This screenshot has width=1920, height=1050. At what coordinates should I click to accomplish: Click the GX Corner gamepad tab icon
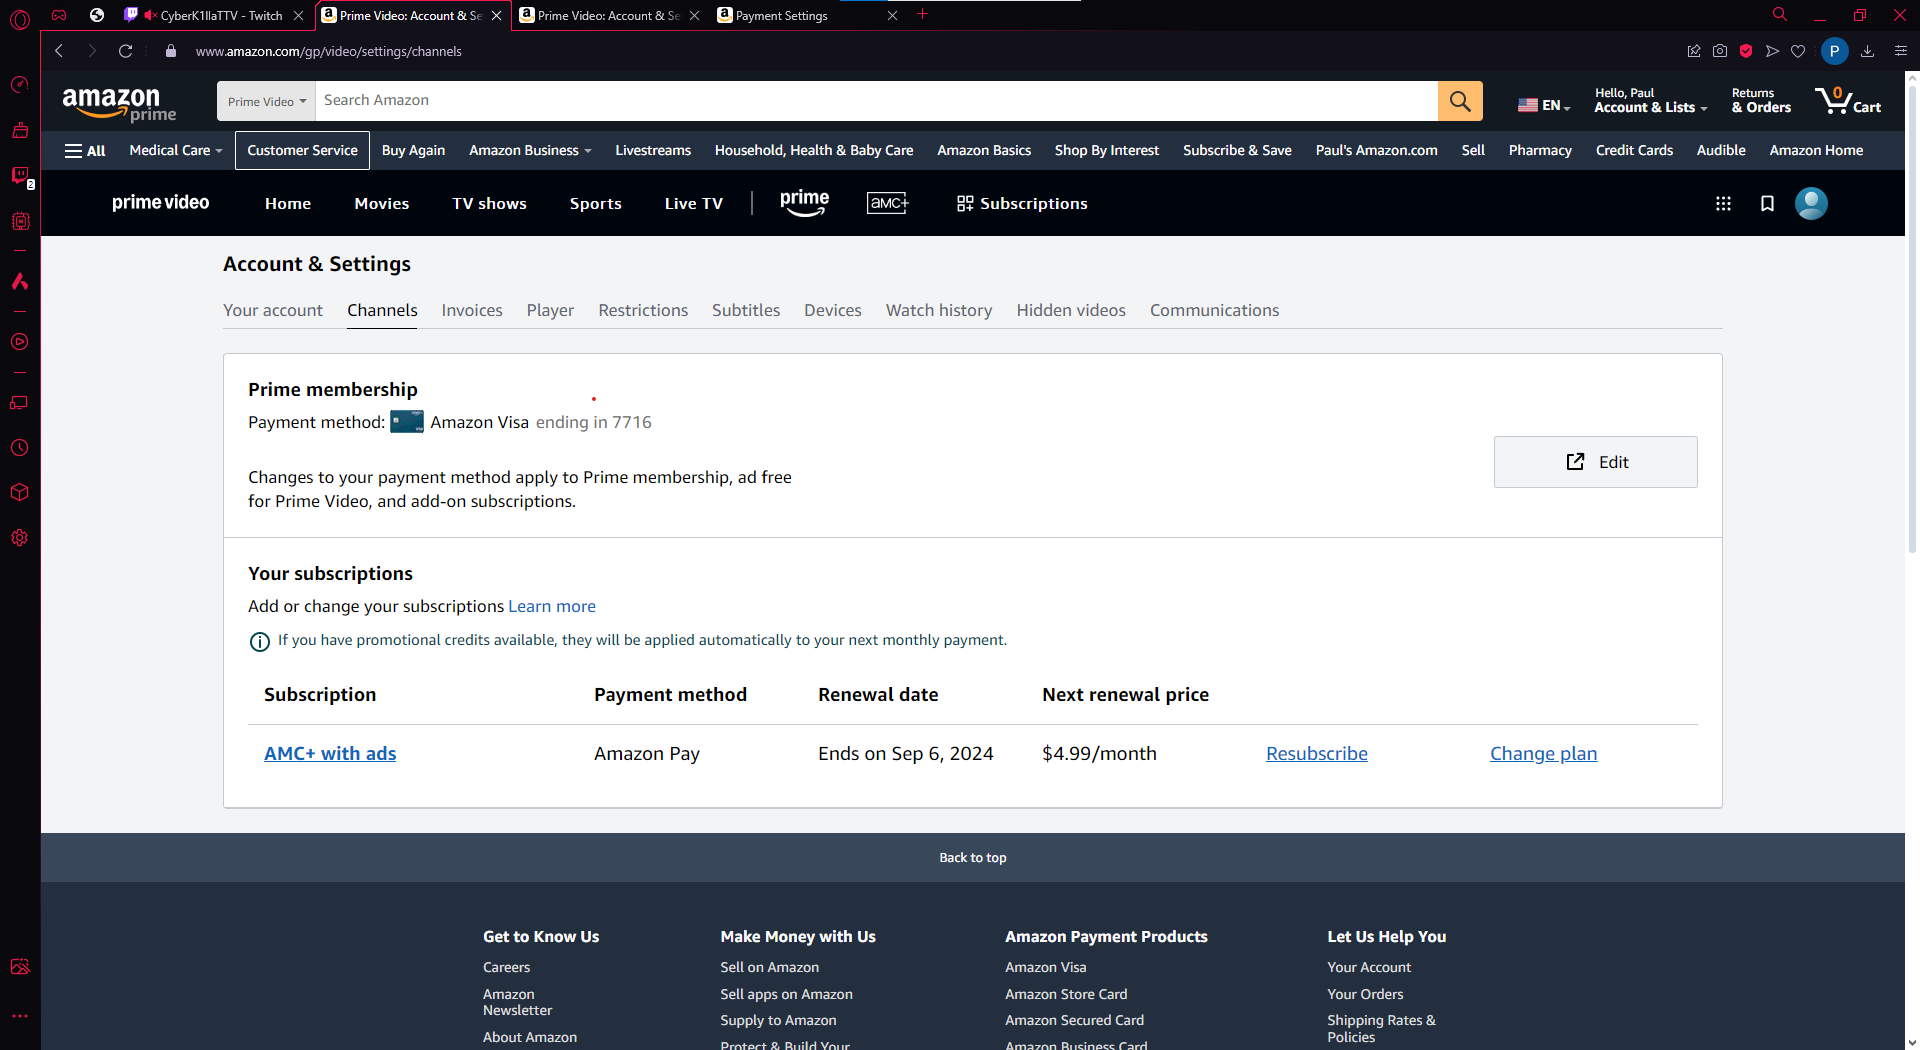59,15
